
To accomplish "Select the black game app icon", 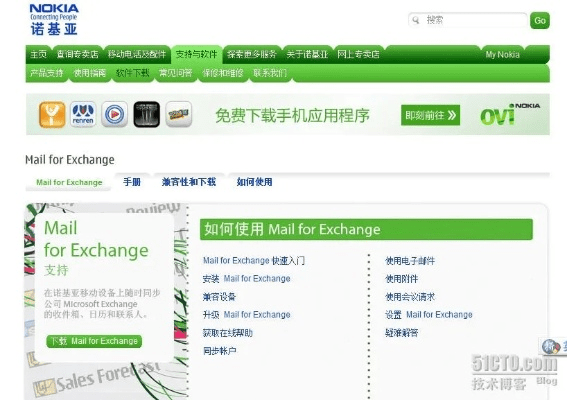I will (x=146, y=114).
